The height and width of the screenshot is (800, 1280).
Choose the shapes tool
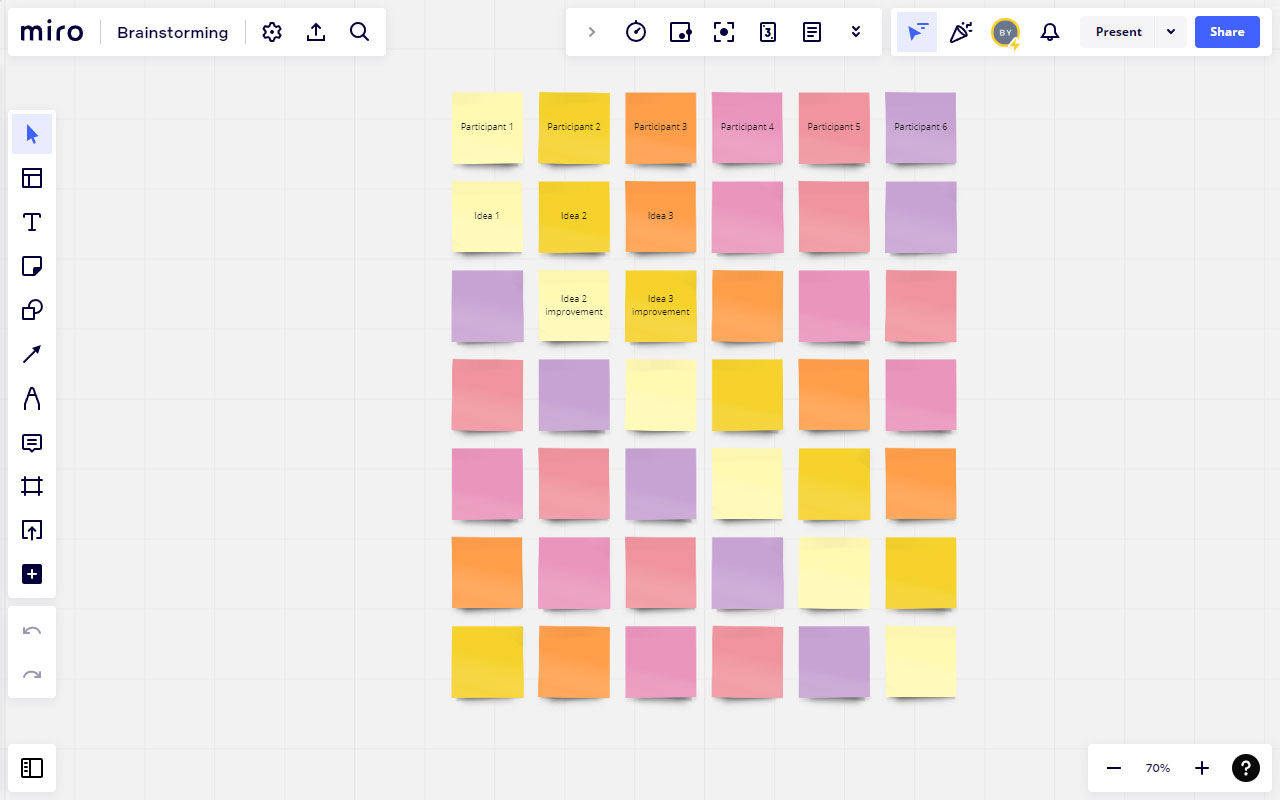click(32, 310)
